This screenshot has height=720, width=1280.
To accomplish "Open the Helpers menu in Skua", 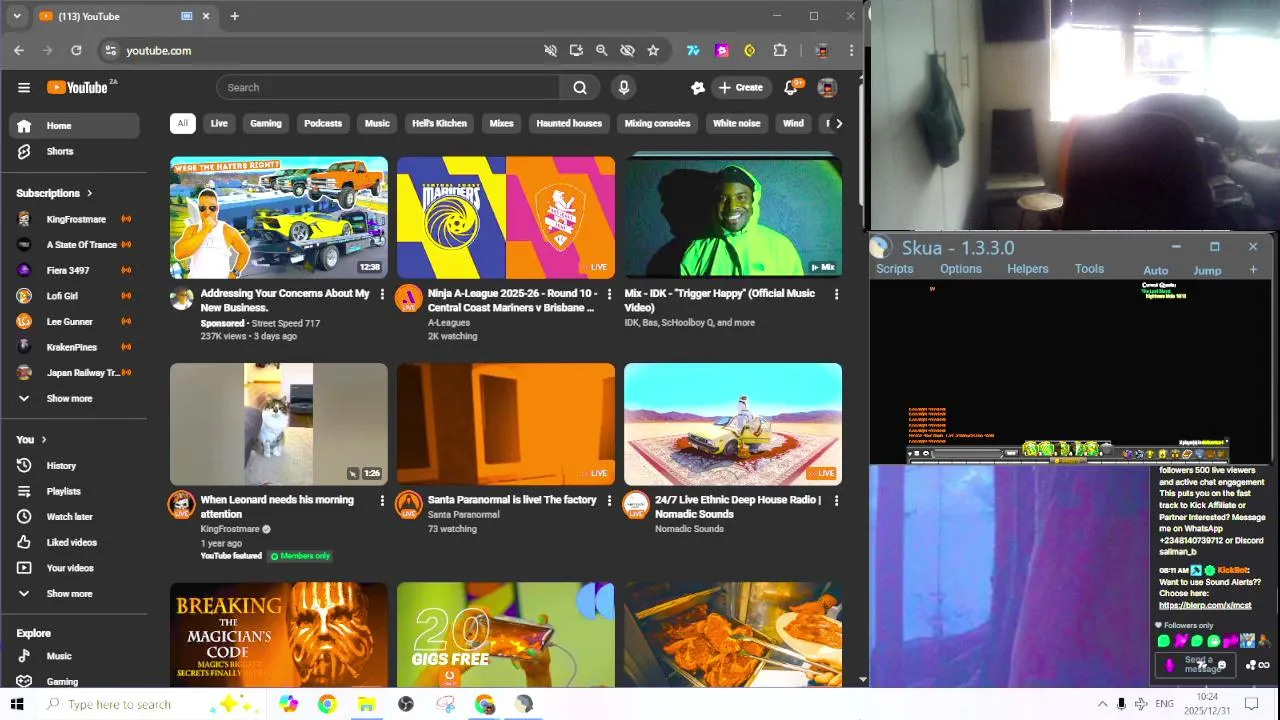I will click(x=1028, y=269).
